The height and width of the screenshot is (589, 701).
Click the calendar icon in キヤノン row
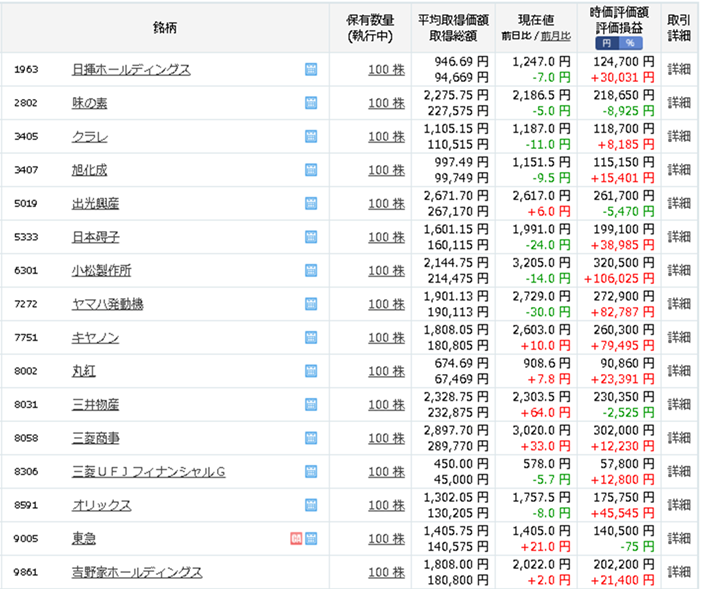pos(311,338)
